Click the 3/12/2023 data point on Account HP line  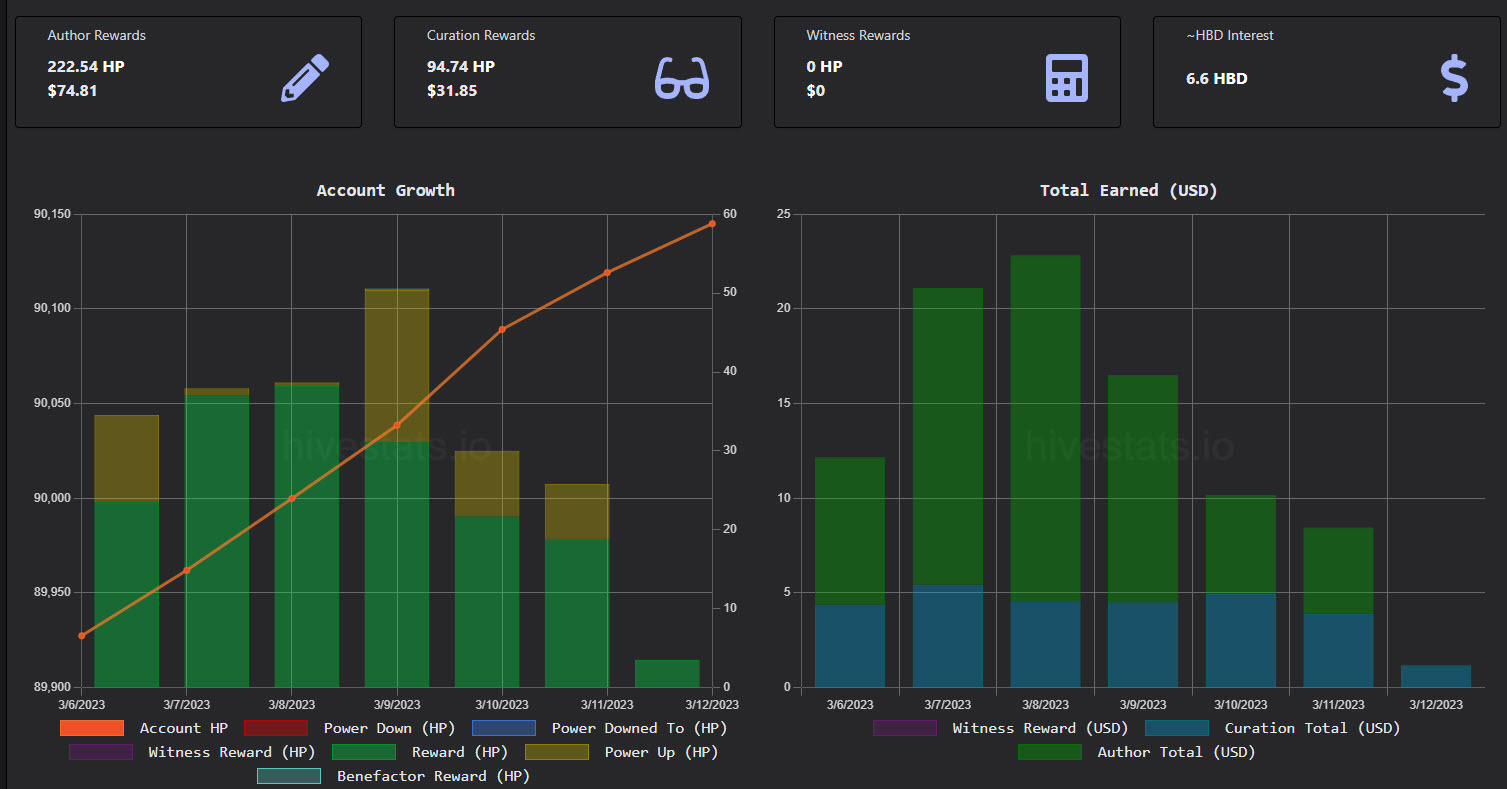(712, 224)
